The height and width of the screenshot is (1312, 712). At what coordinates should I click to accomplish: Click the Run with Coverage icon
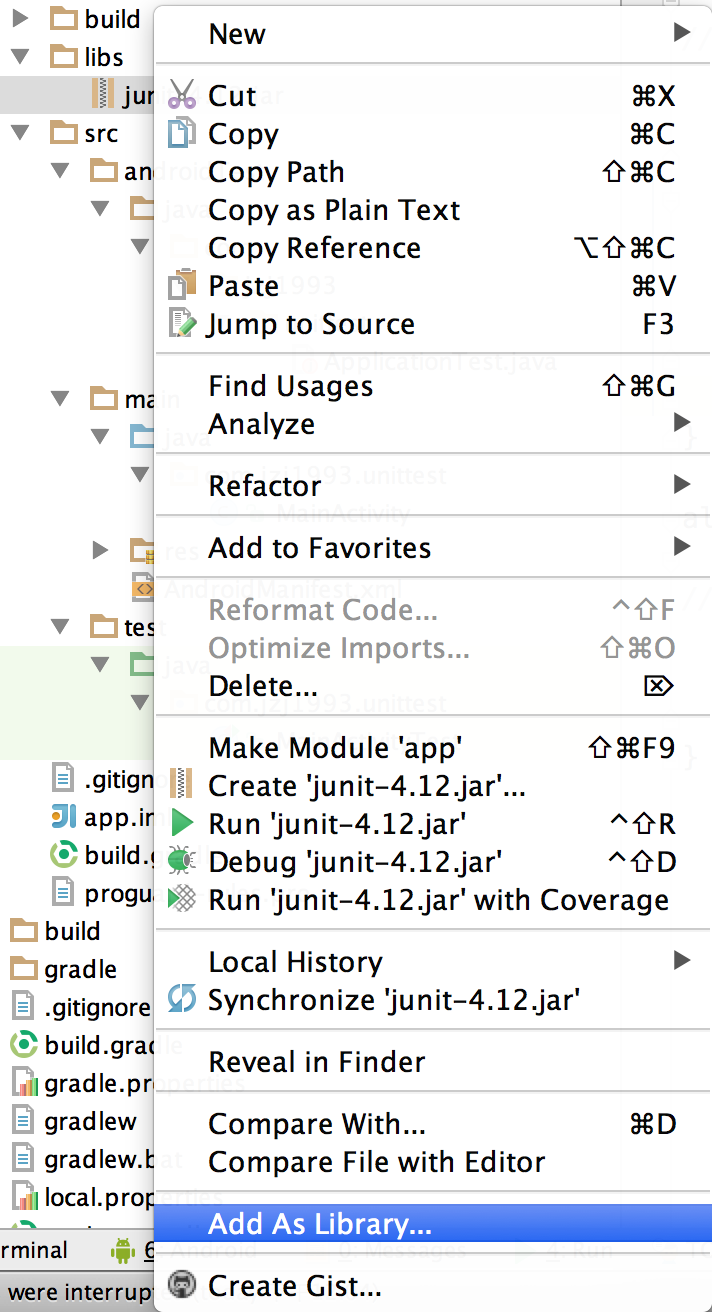[182, 899]
